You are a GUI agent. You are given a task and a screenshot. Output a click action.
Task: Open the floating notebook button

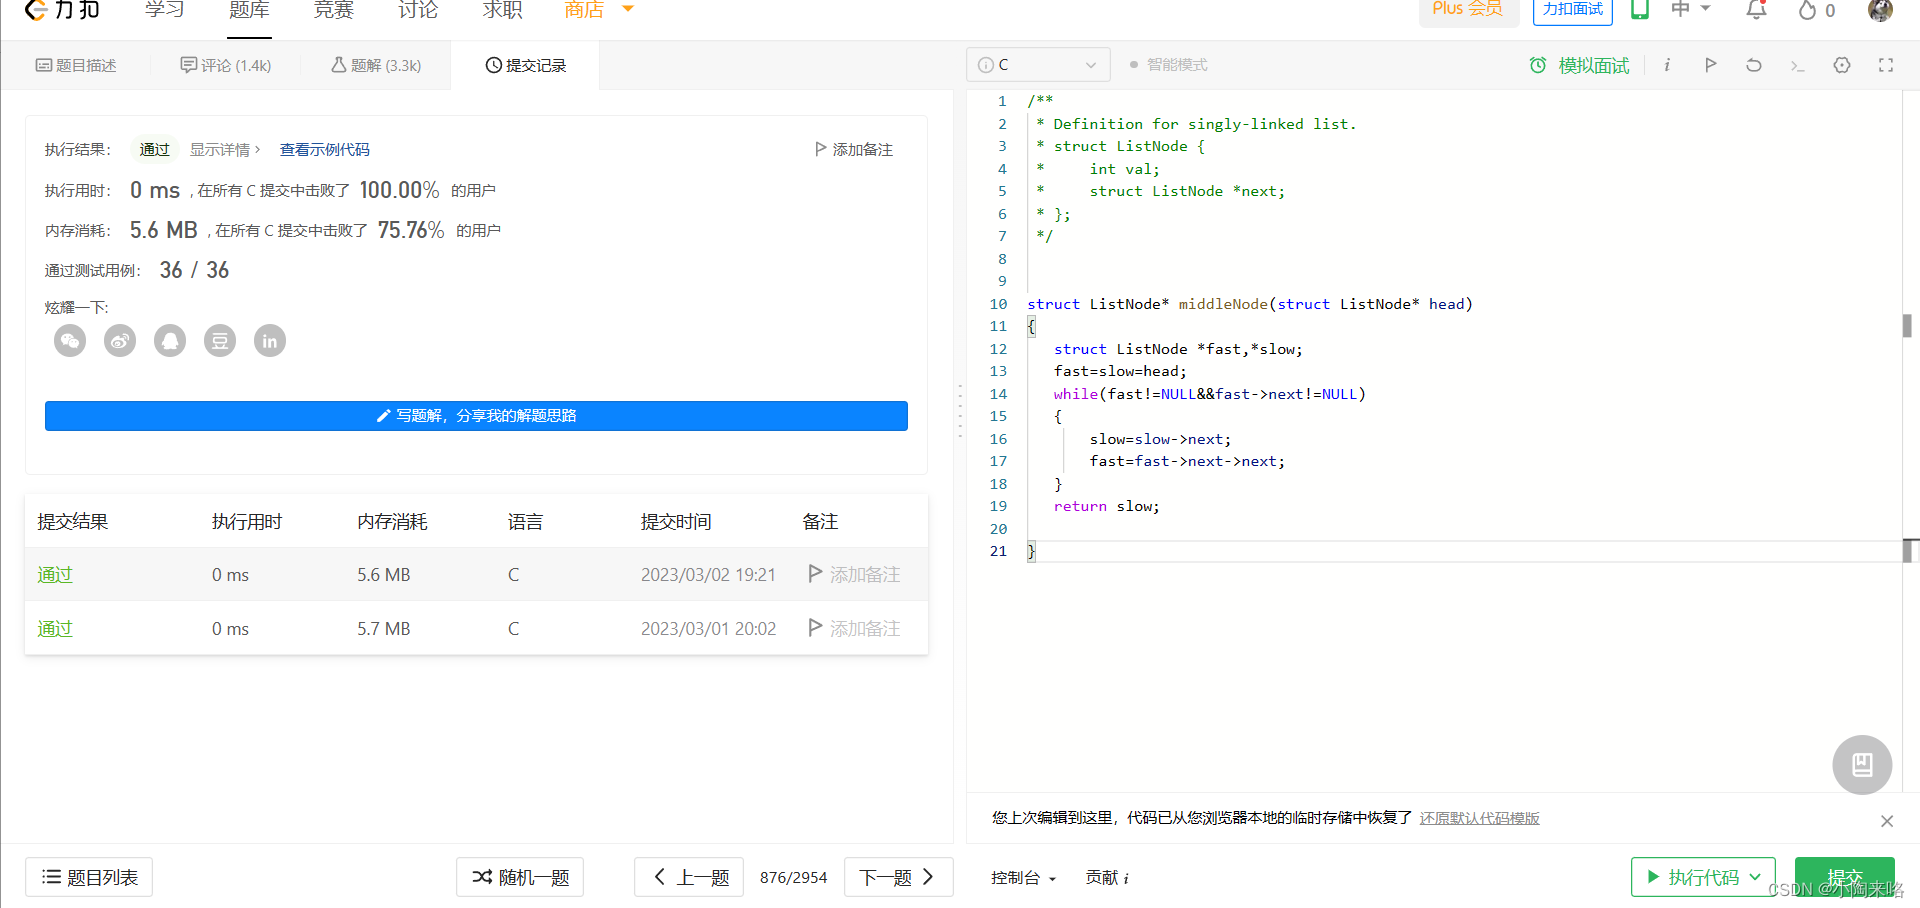(1862, 765)
